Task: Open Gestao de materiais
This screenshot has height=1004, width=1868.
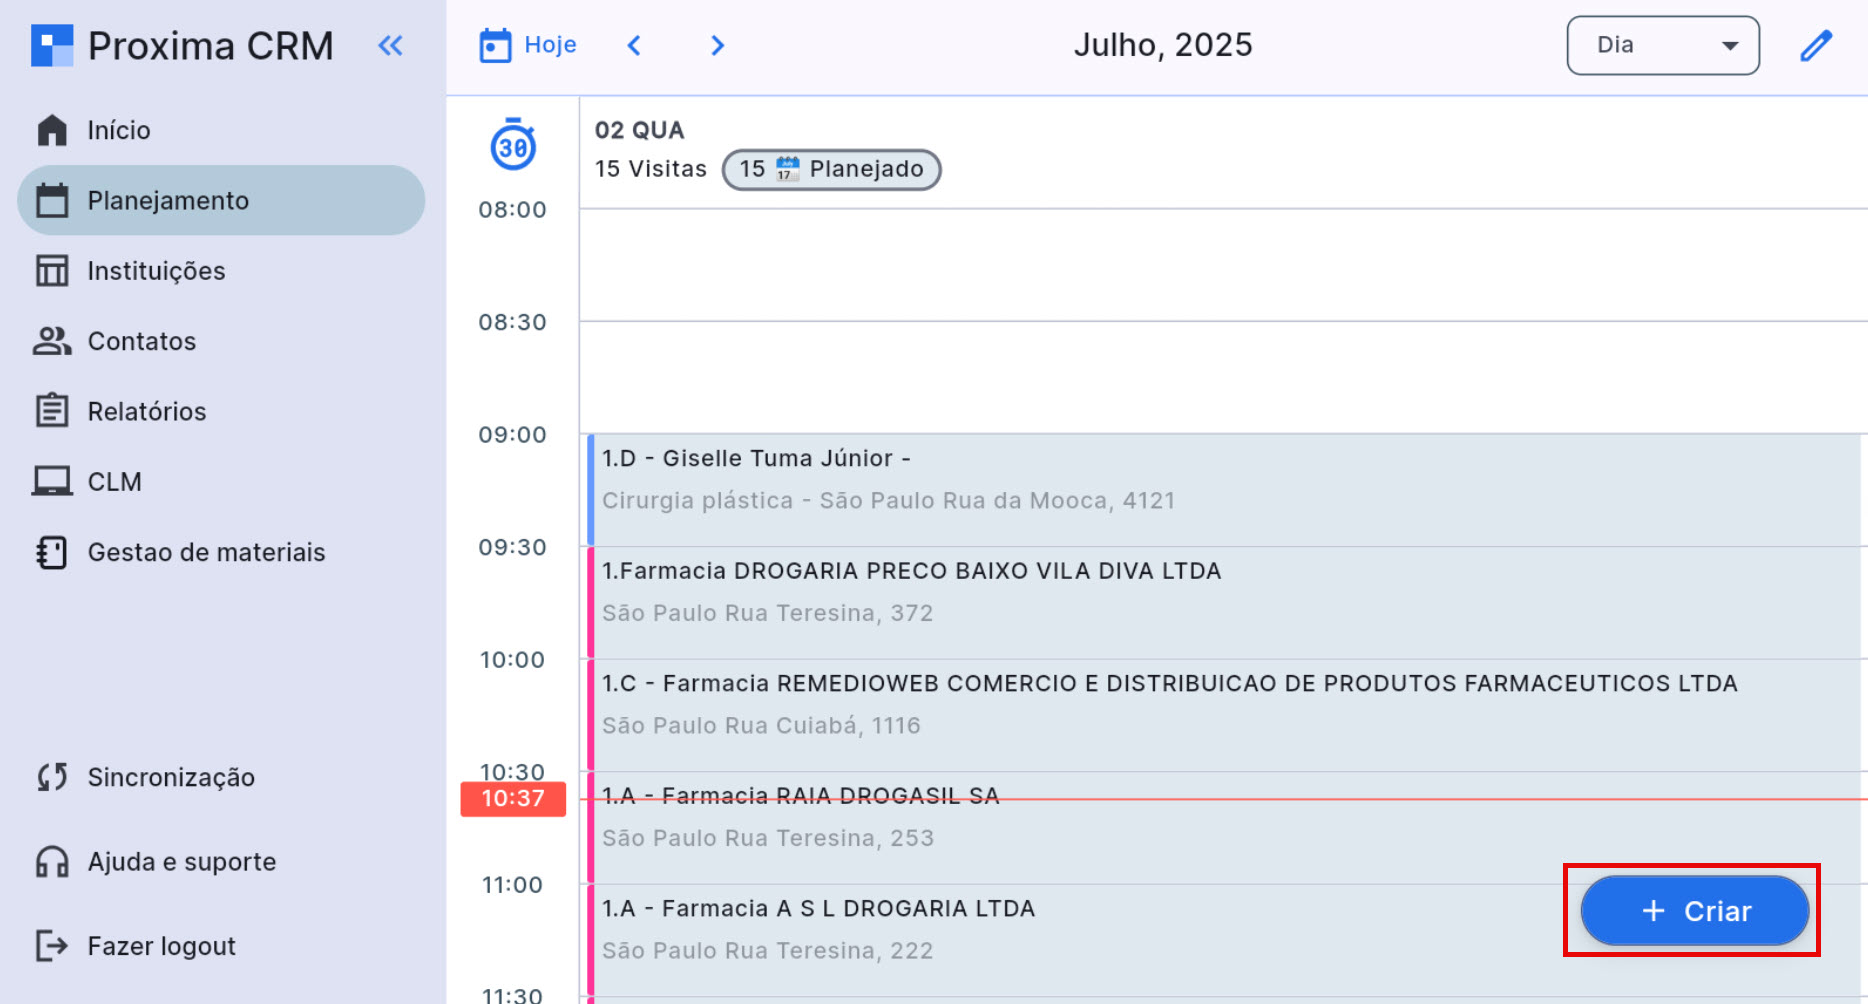Action: click(206, 552)
